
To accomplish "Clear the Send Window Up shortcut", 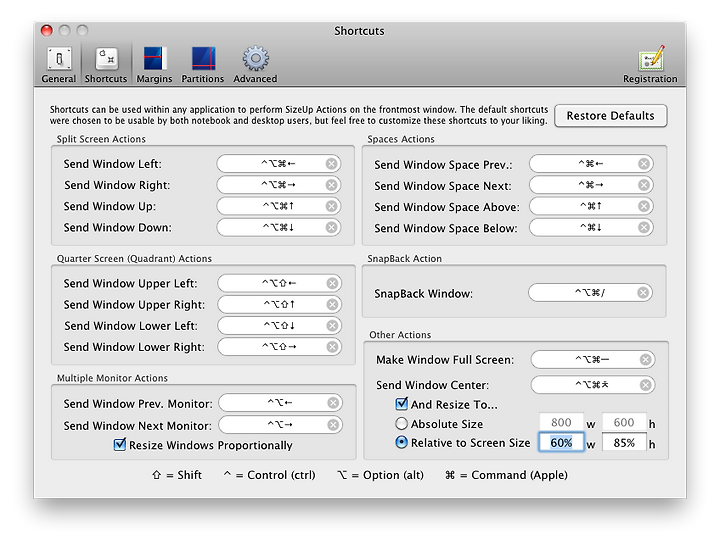I will click(332, 206).
